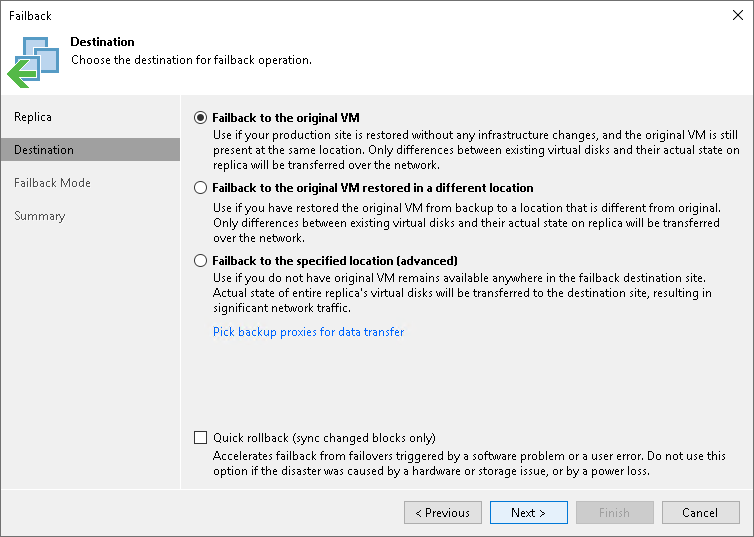The image size is (754, 537).
Task: Click the Failback window title text
Action: tap(30, 16)
